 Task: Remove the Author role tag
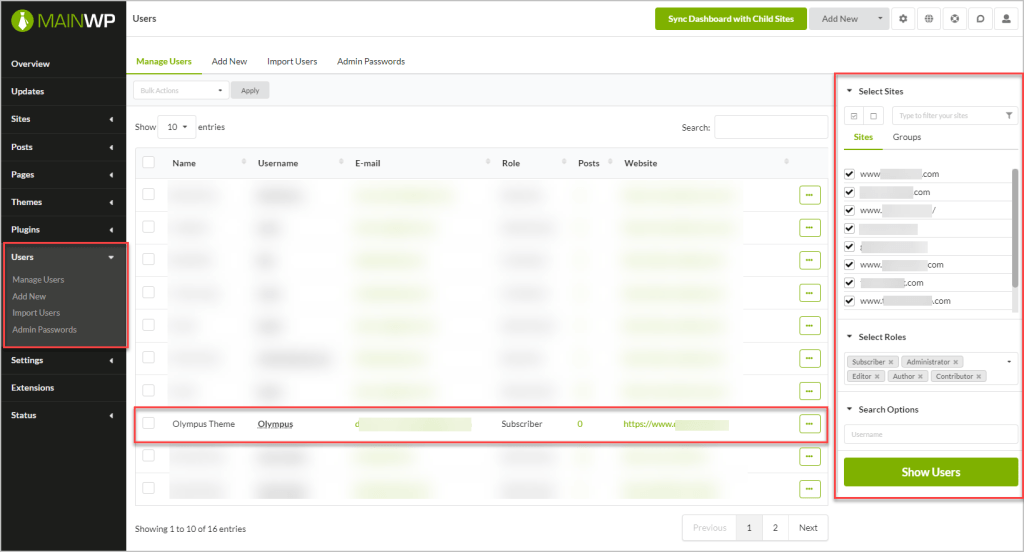920,376
